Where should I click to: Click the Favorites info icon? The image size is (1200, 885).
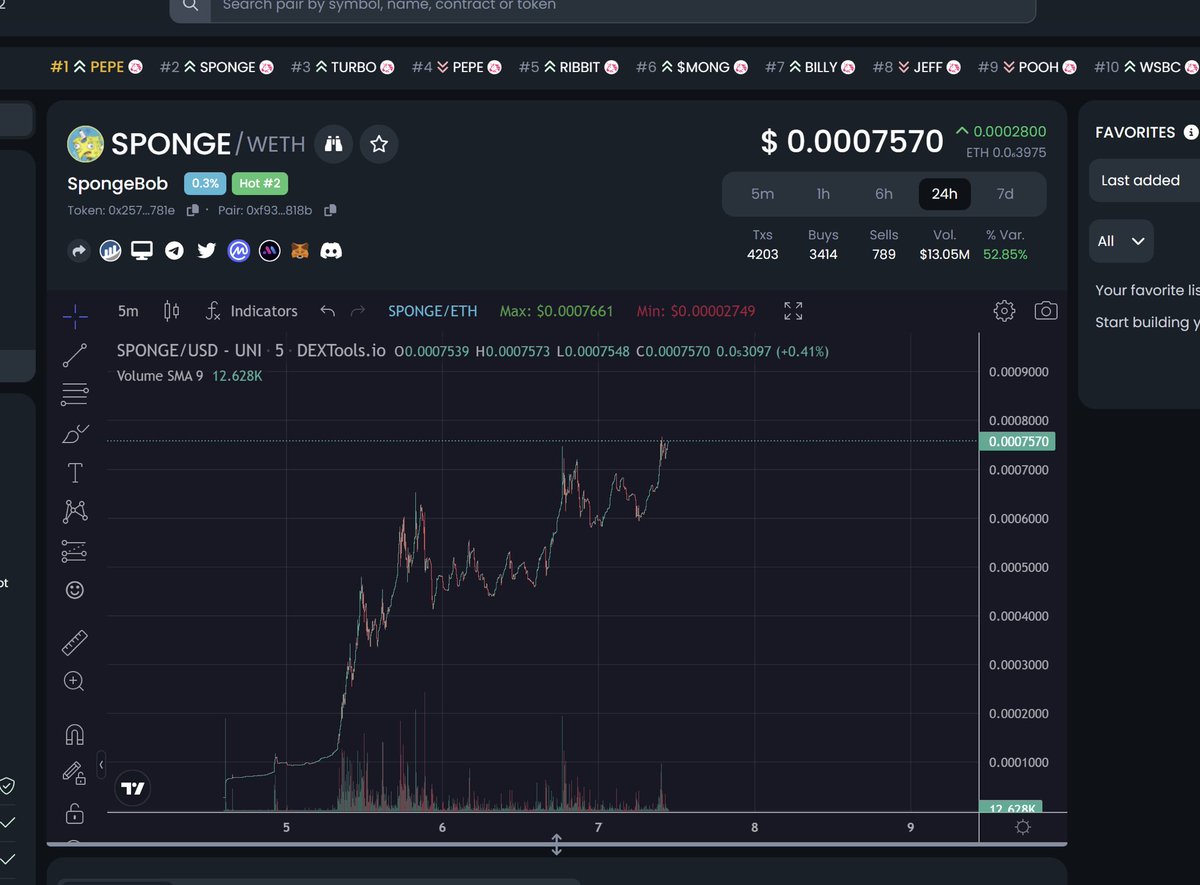pos(1191,132)
